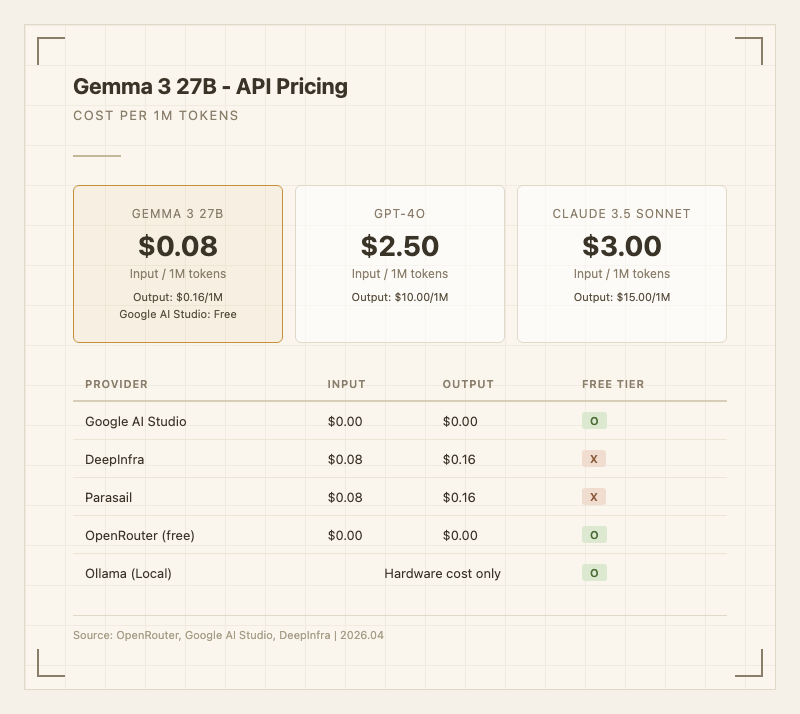
Task: Select the Claude 3.5 Sonnet pricing card
Action: (x=622, y=264)
